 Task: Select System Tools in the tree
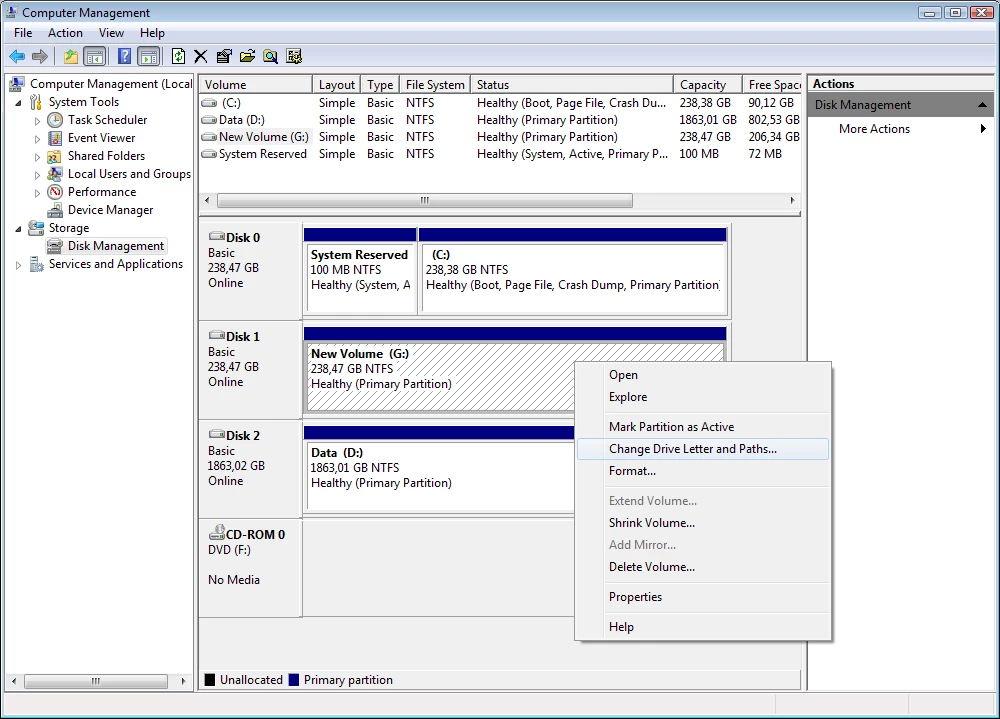click(x=84, y=101)
